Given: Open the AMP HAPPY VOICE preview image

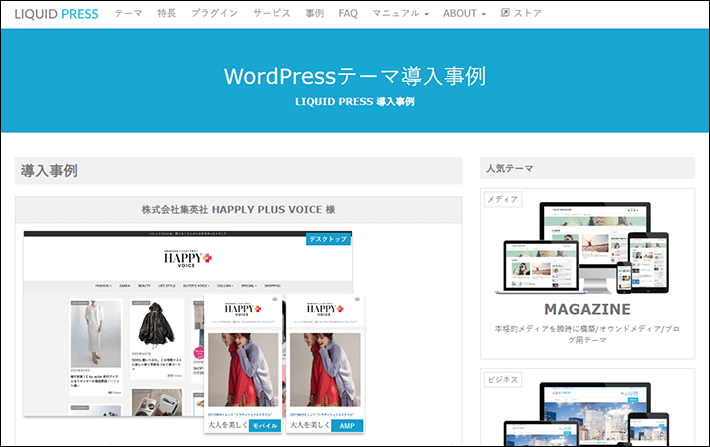Looking at the screenshot, I should tap(325, 364).
